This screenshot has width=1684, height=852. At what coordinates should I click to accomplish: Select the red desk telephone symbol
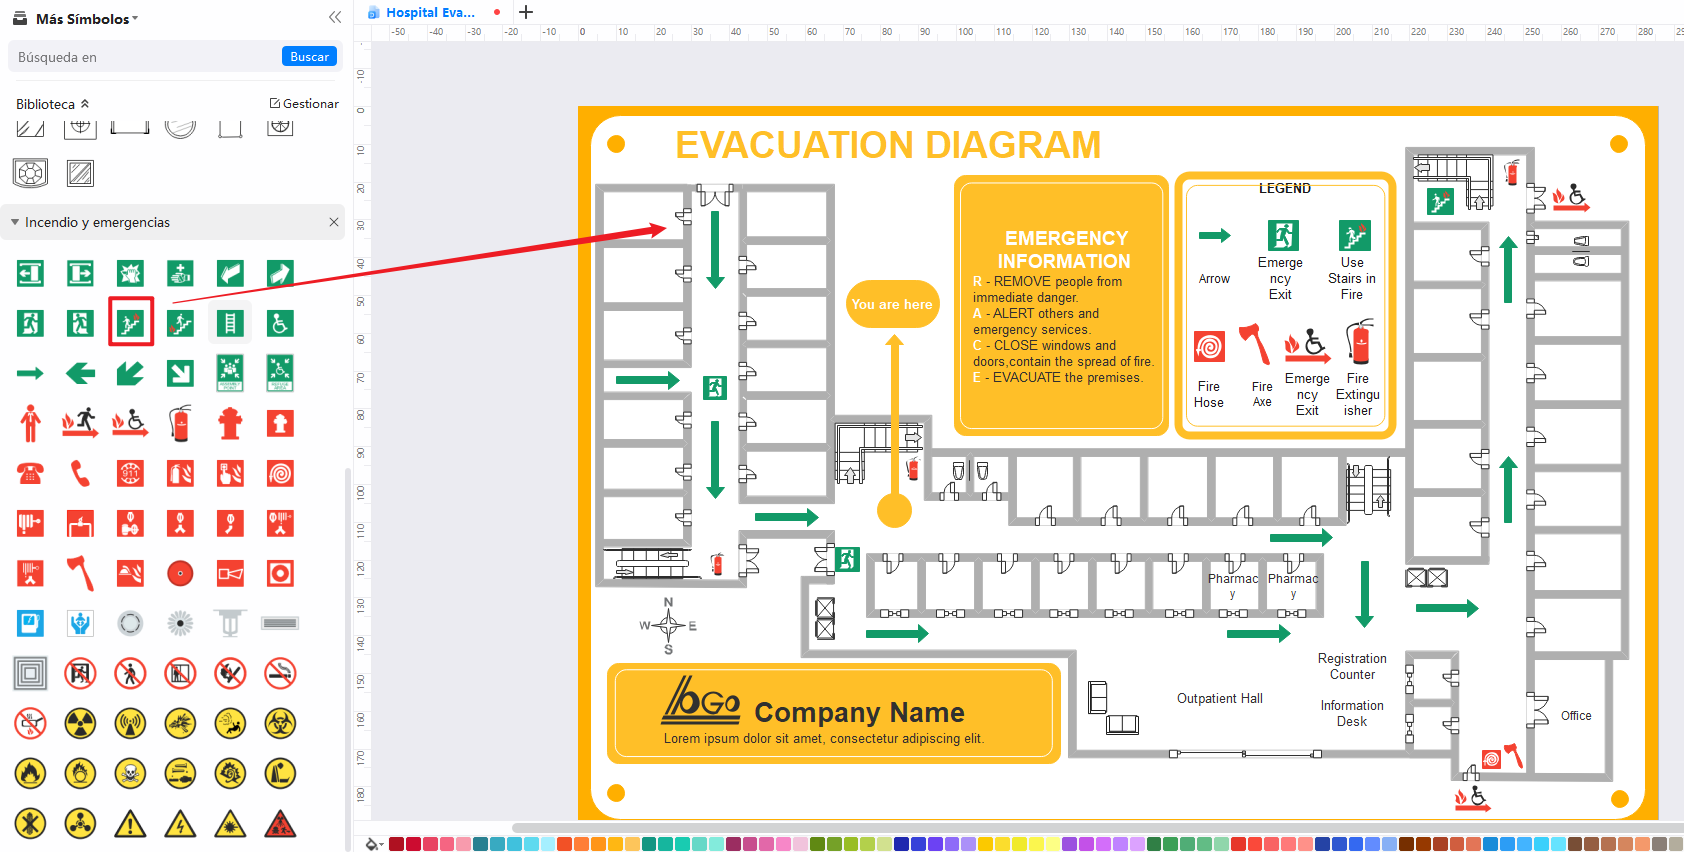point(30,473)
